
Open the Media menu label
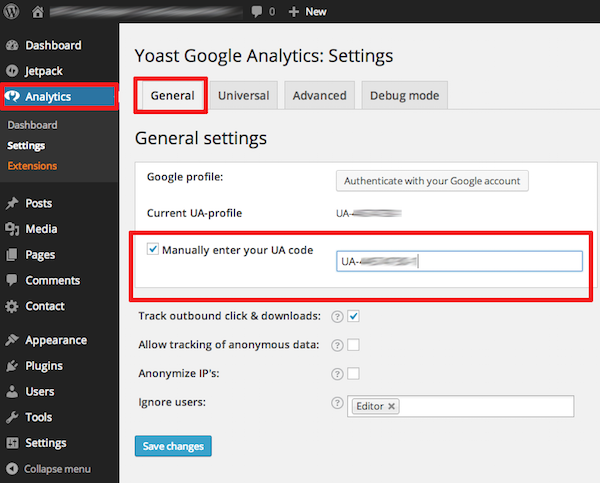pos(41,229)
